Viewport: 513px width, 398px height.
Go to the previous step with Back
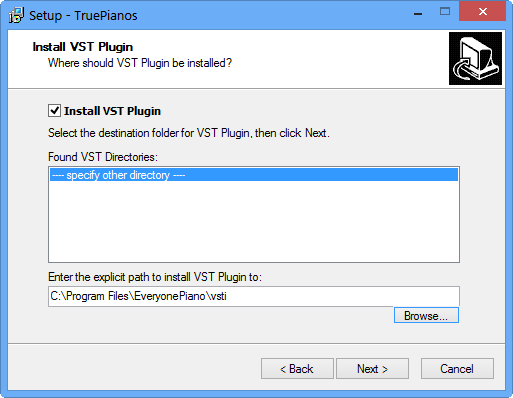pos(297,369)
